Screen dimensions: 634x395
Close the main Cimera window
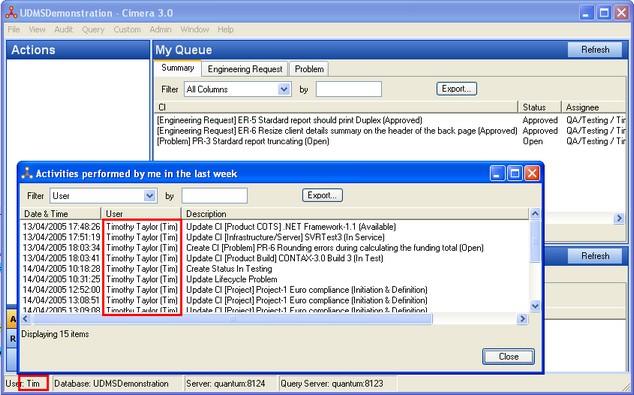[622, 13]
